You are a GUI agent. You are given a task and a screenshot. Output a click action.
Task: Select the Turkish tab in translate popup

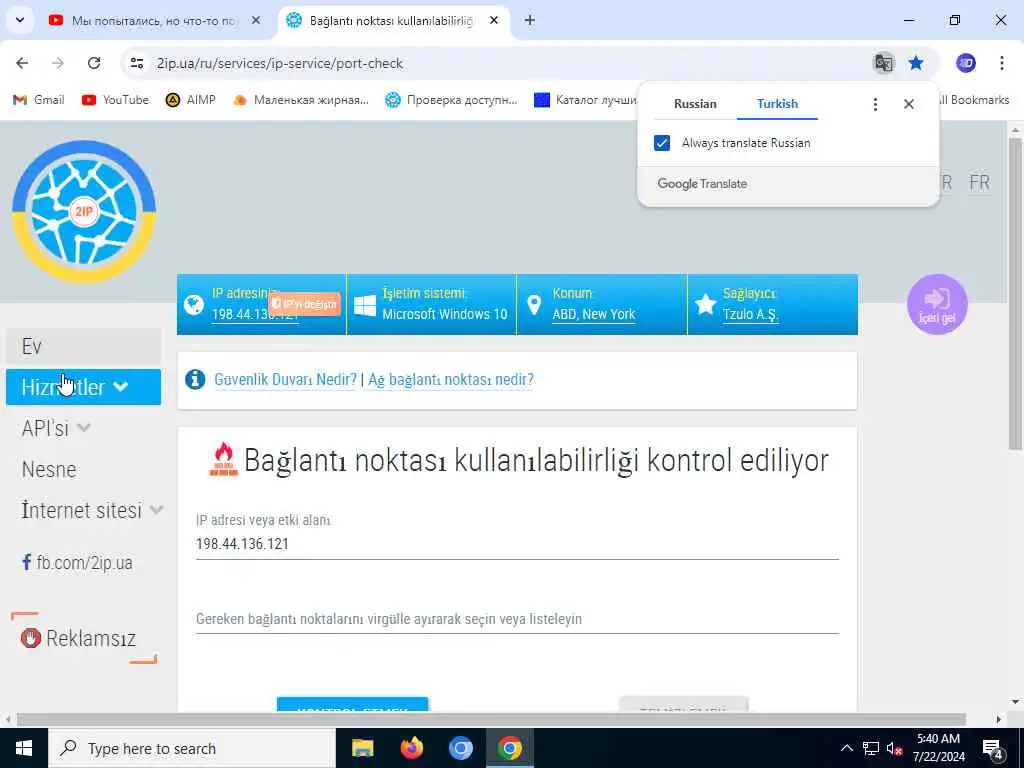[777, 104]
